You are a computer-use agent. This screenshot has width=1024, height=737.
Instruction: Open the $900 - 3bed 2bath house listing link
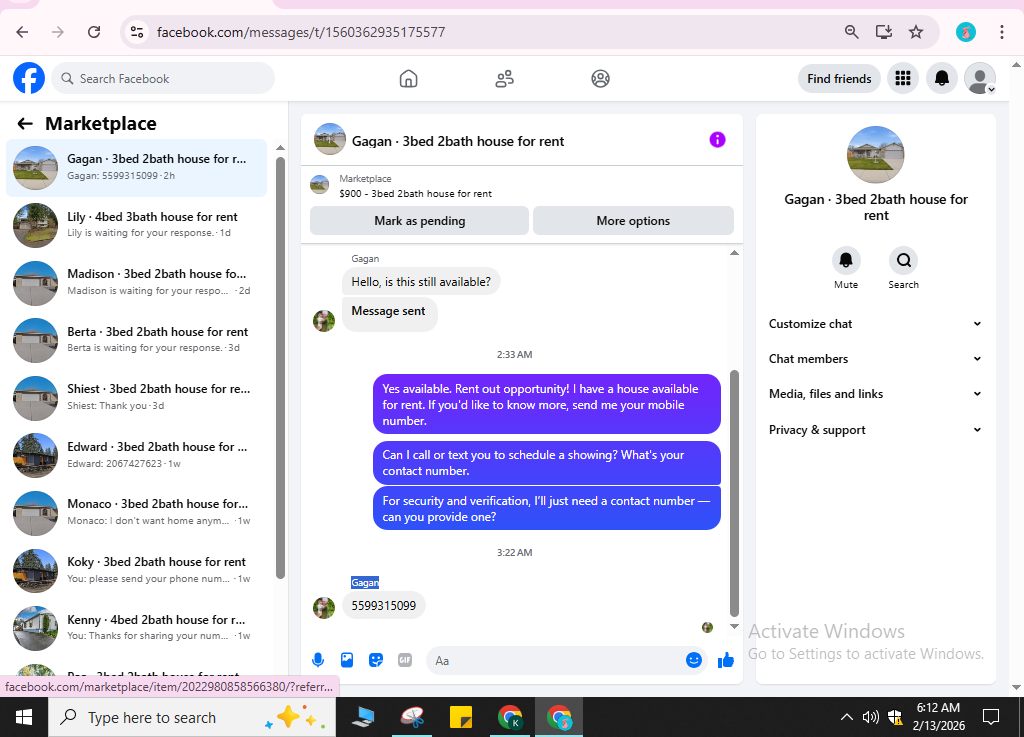click(x=415, y=194)
